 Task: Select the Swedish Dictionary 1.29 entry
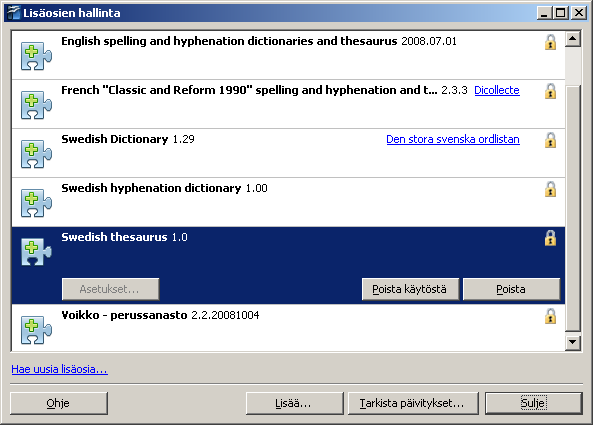pos(288,153)
